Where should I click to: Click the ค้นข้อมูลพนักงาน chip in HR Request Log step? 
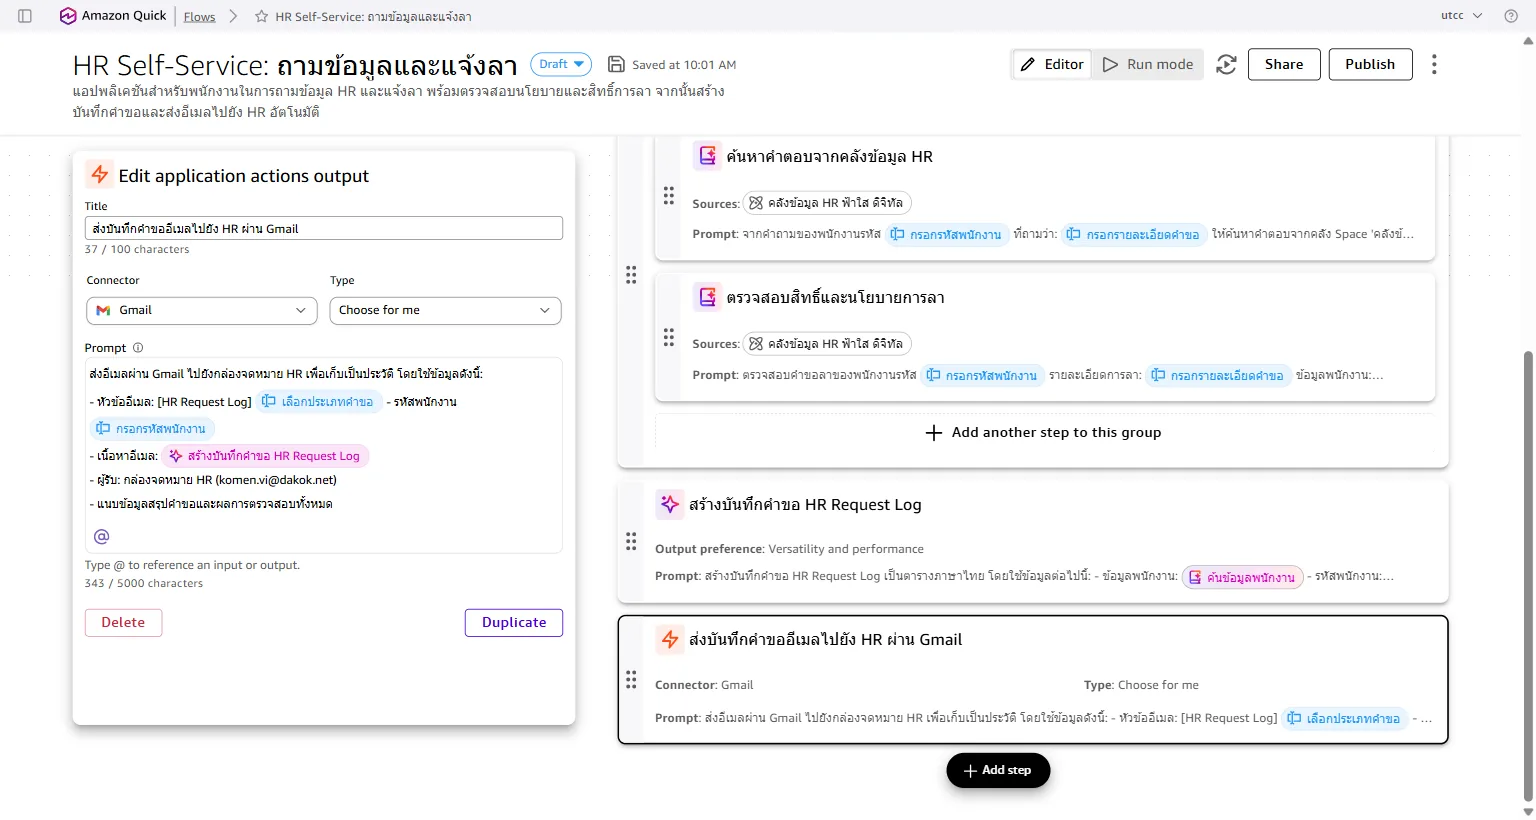1242,577
